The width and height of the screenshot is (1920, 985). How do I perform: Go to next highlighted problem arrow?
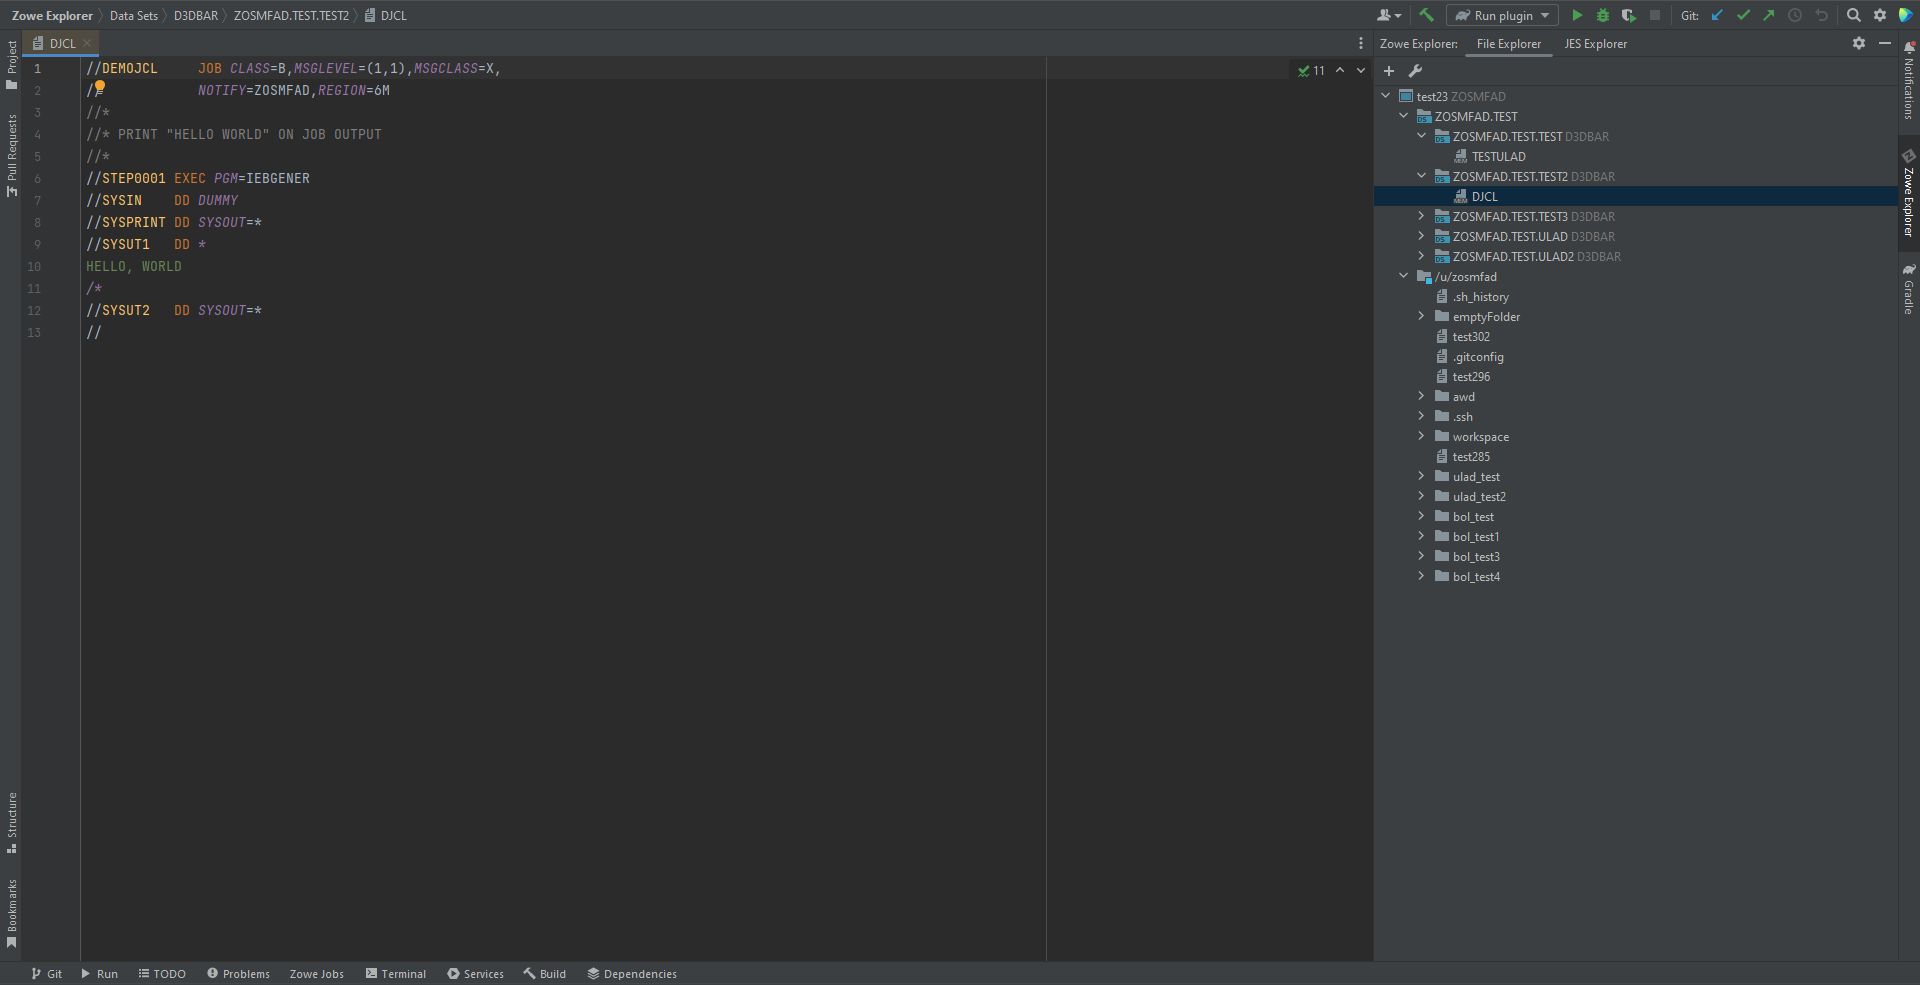(1361, 70)
